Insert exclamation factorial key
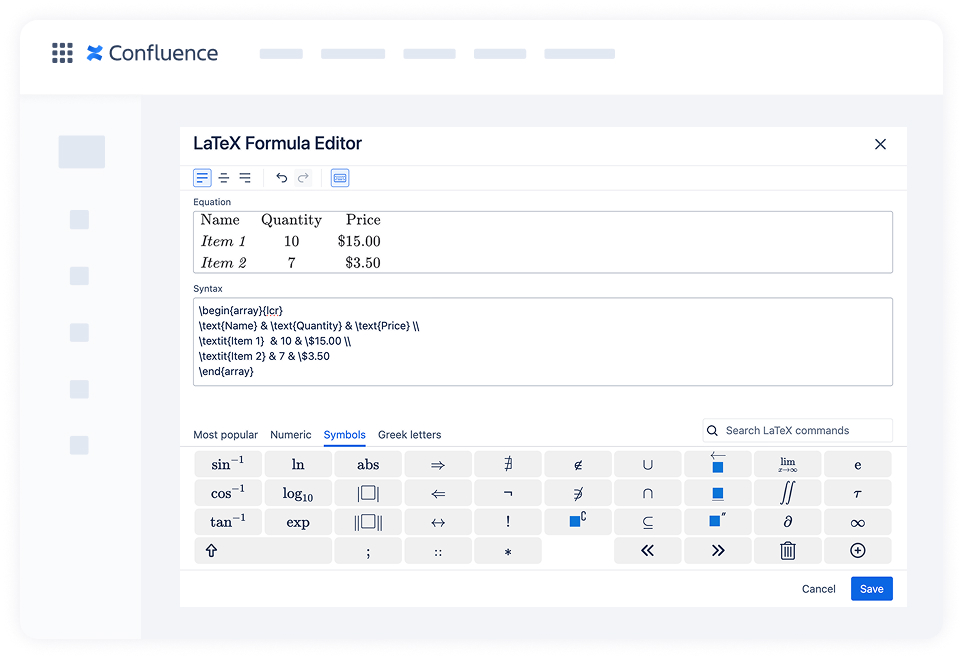Screen dimensions: 963x659 508,522
